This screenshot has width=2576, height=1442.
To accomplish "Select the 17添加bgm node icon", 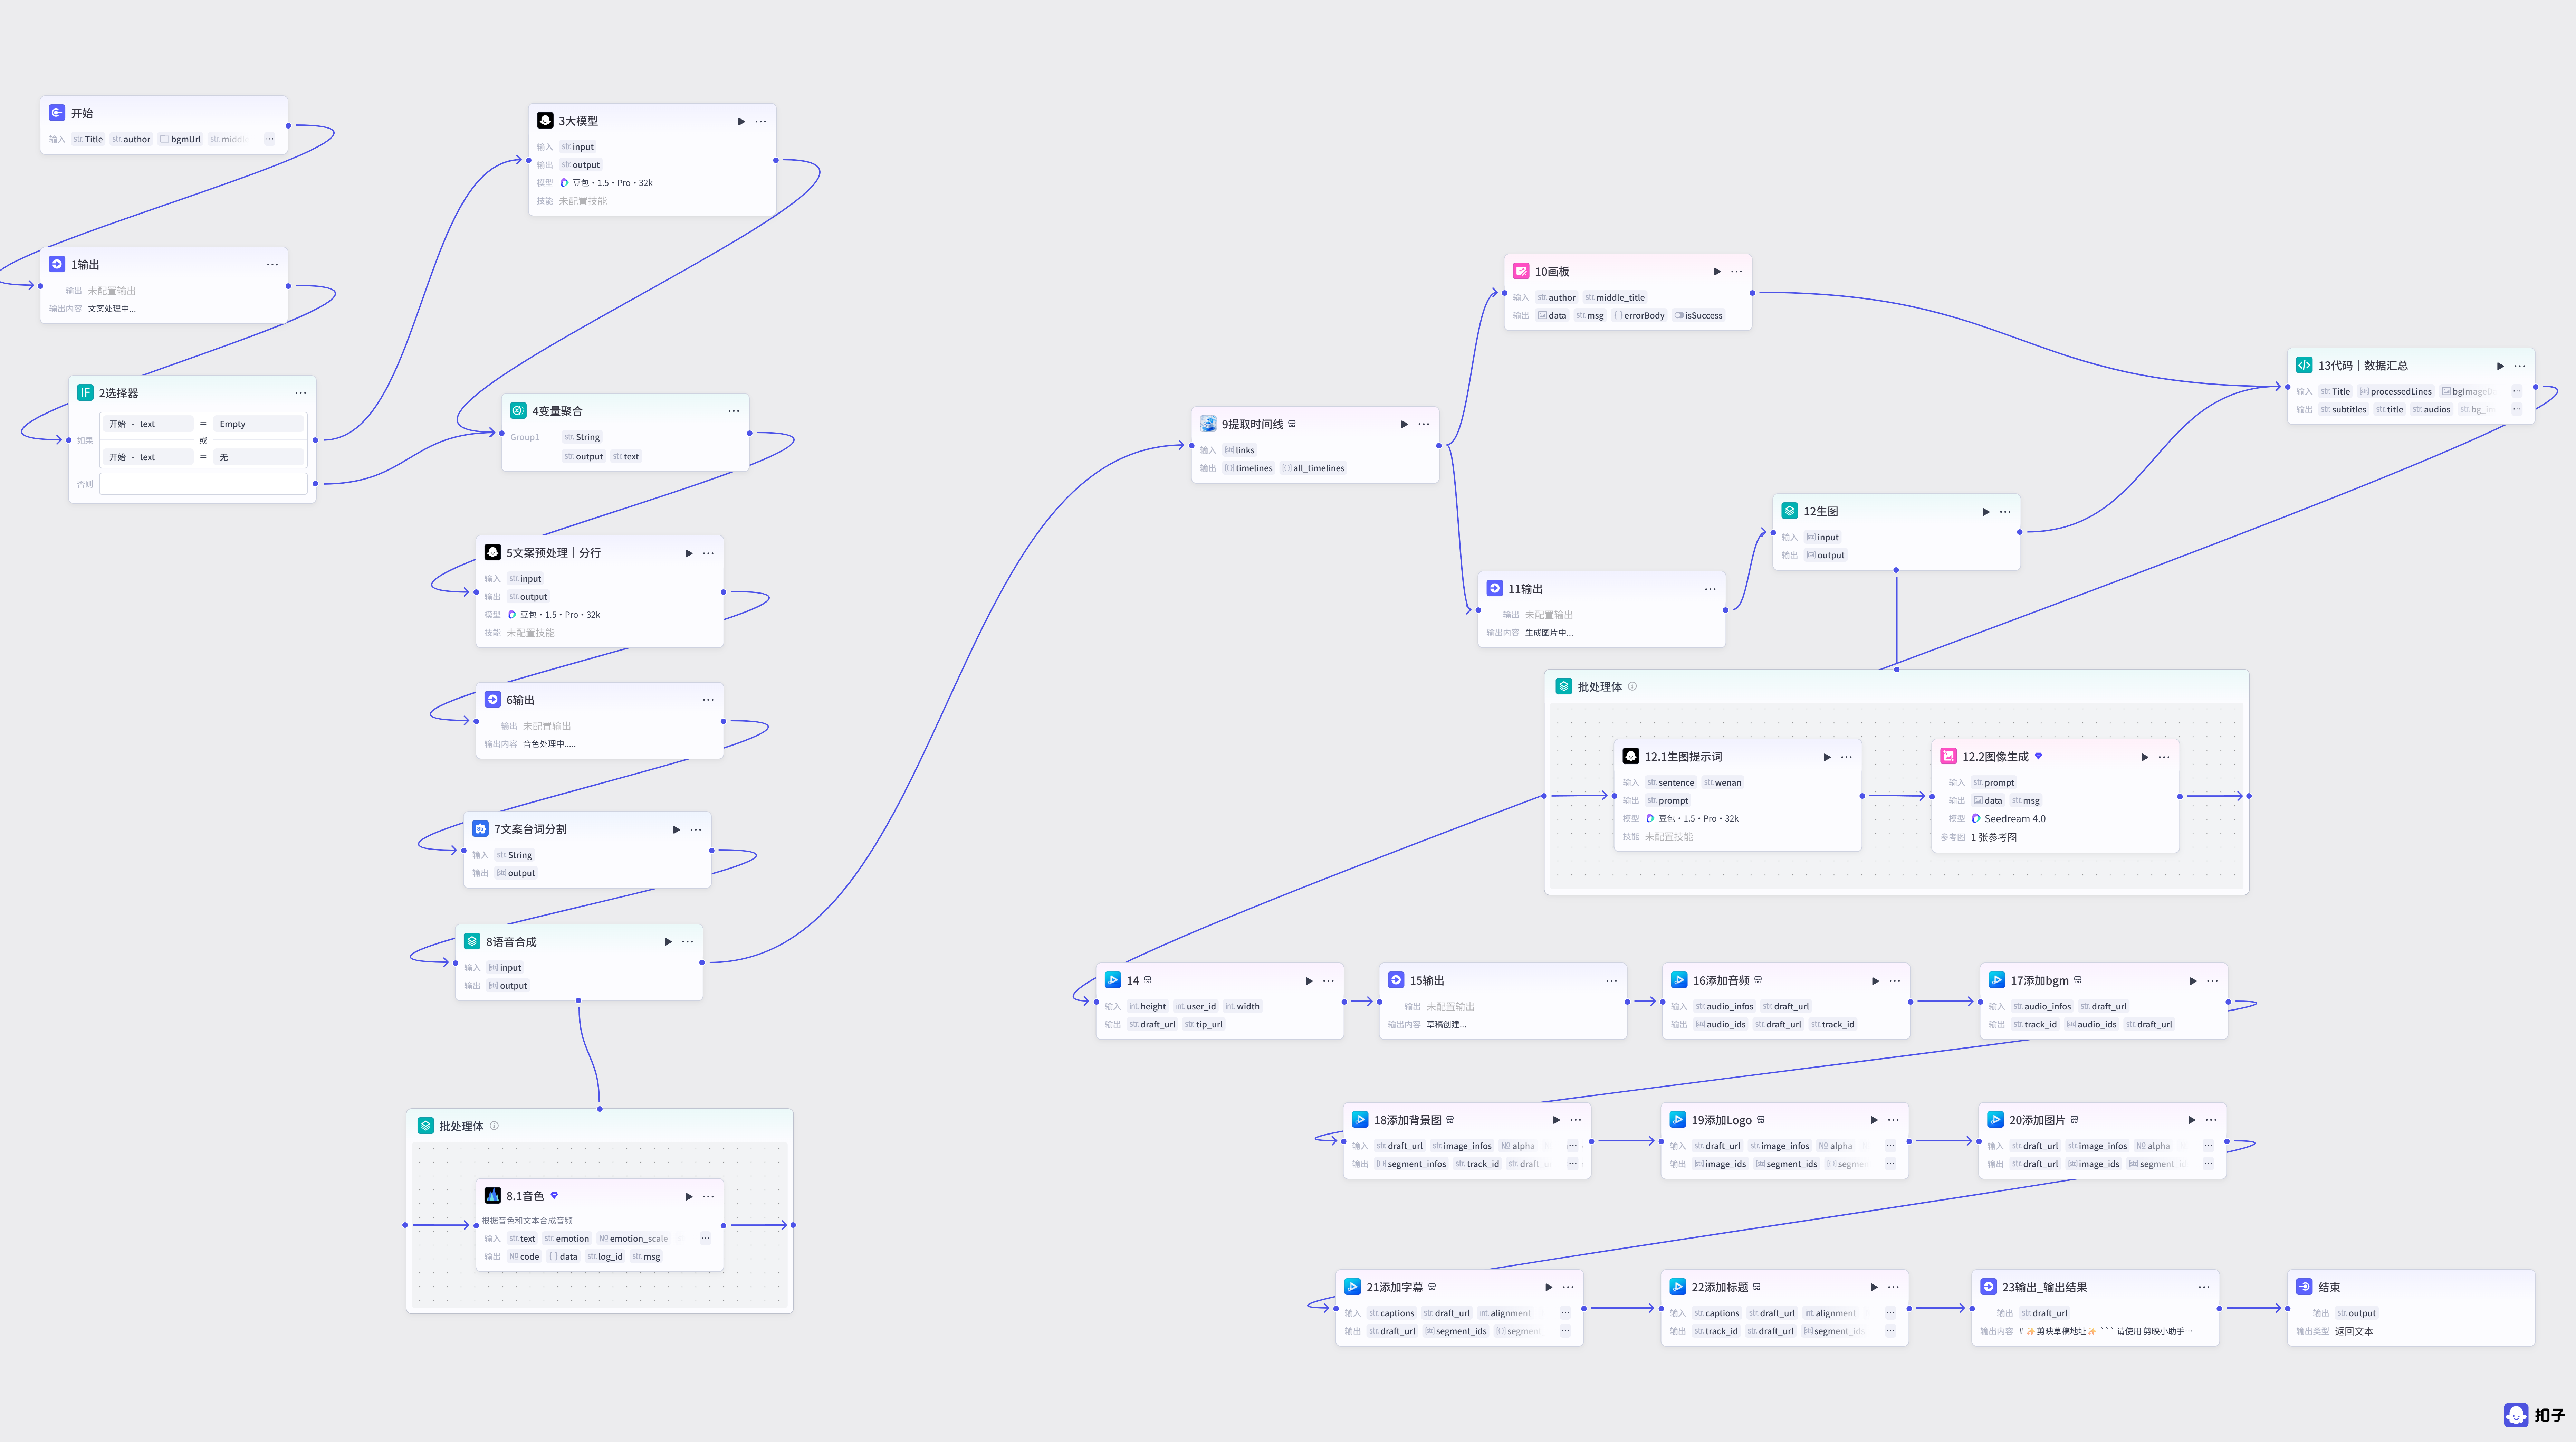I will tap(1997, 980).
